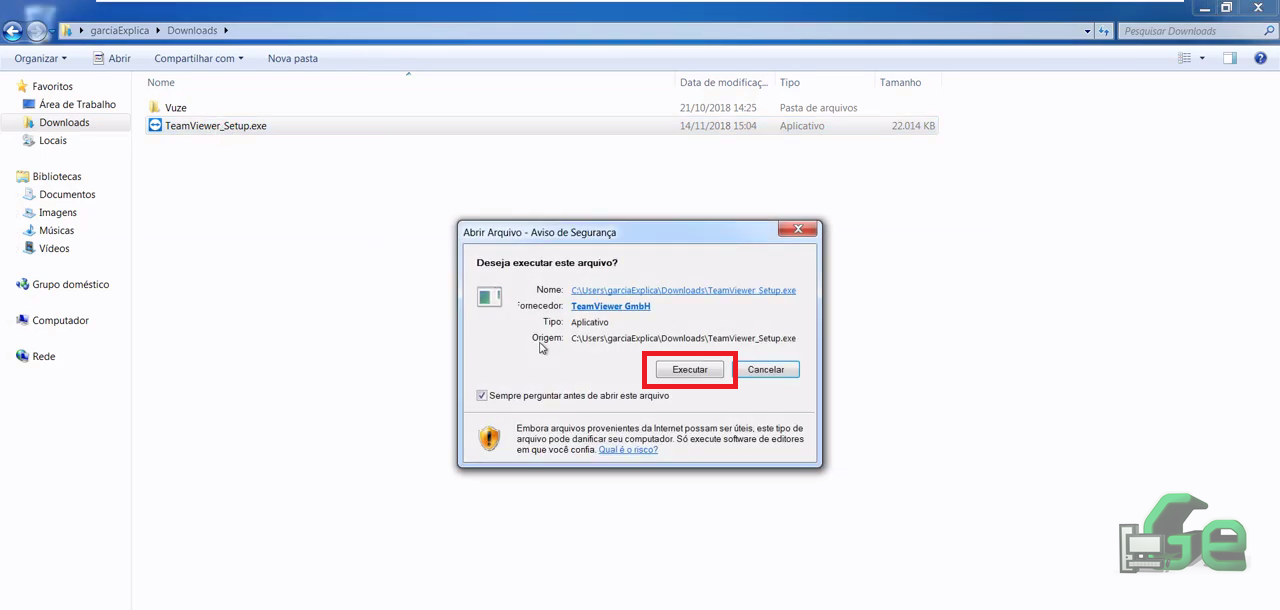Viewport: 1280px width, 610px height.
Task: Click the date 21/10/2018 14:25
Action: pyautogui.click(x=718, y=107)
